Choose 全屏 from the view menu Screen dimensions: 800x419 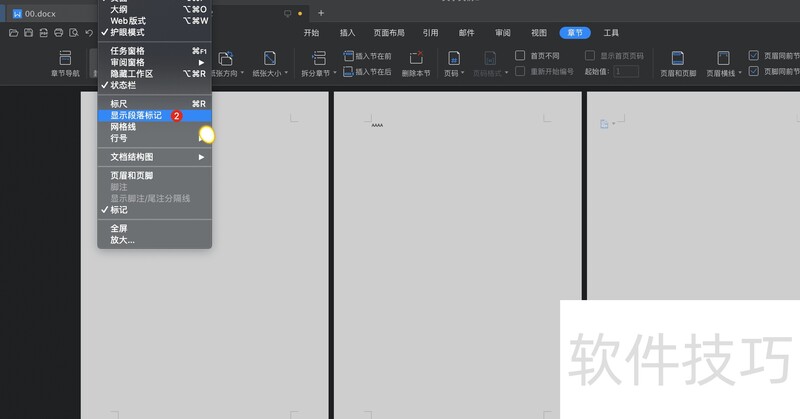tap(119, 228)
